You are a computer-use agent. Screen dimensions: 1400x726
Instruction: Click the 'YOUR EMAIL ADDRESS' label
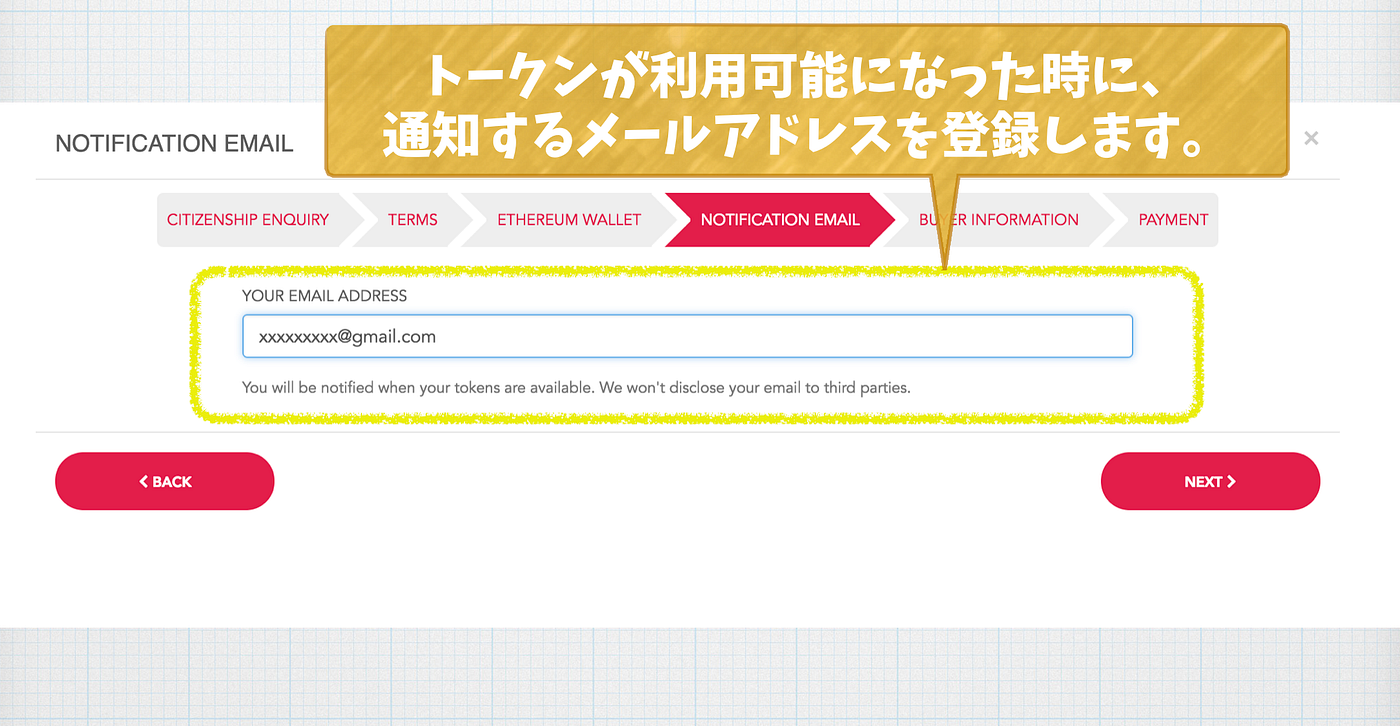(x=325, y=296)
